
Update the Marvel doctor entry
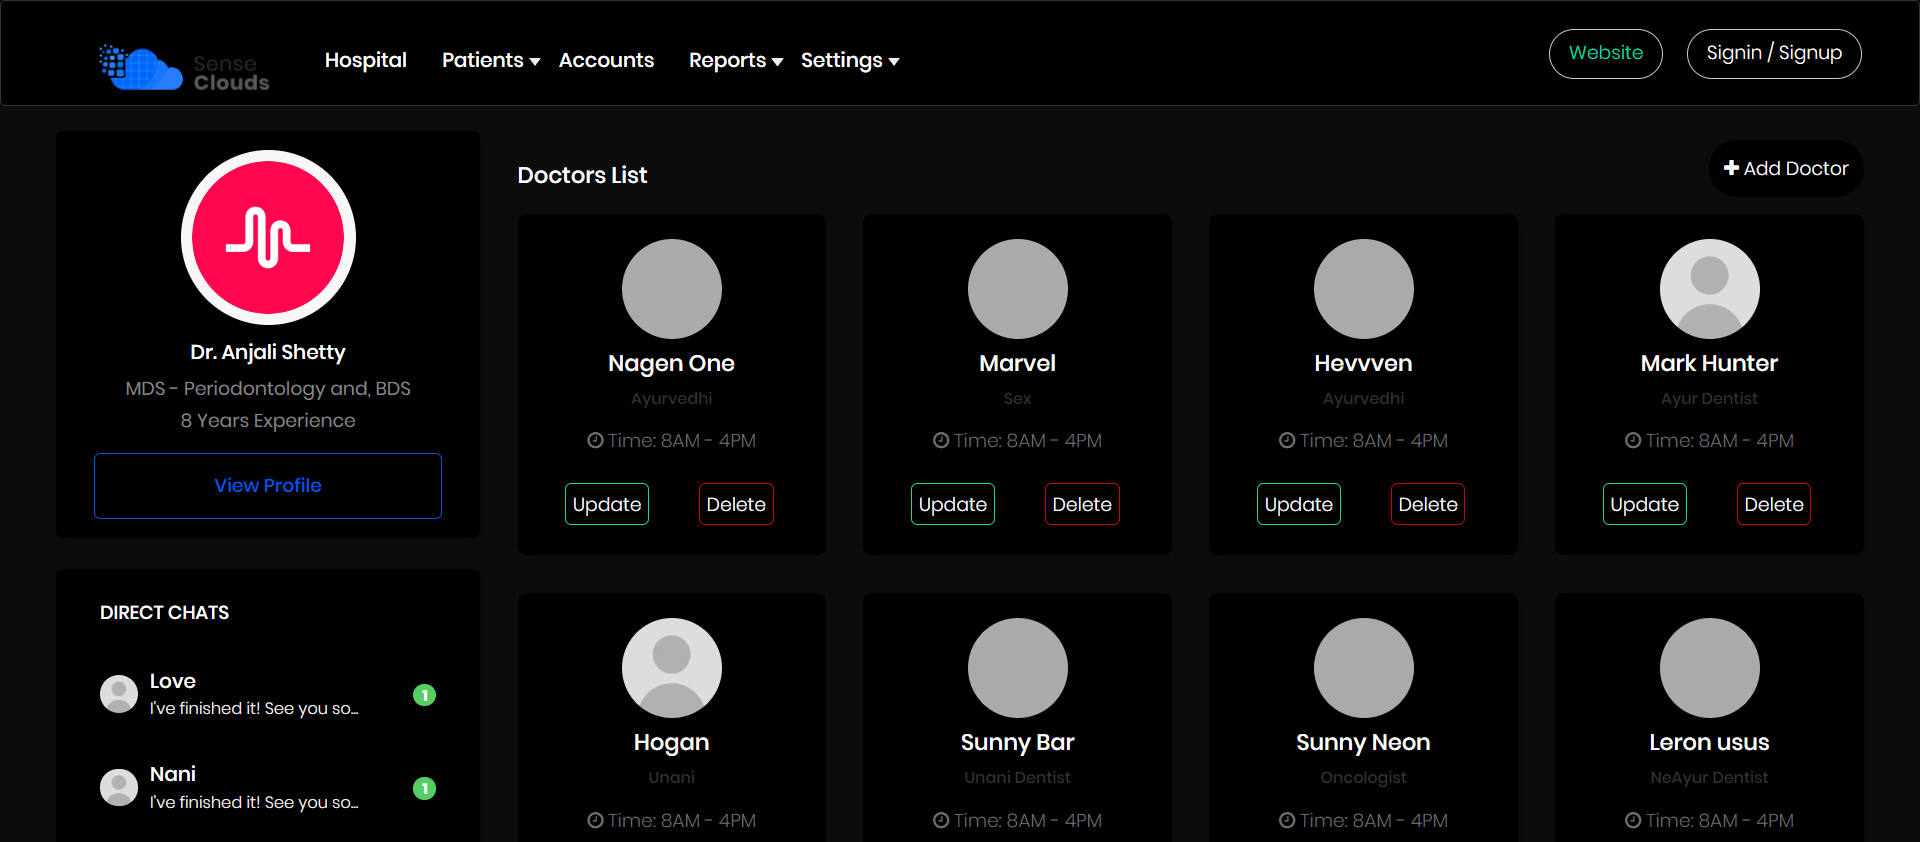click(x=953, y=504)
